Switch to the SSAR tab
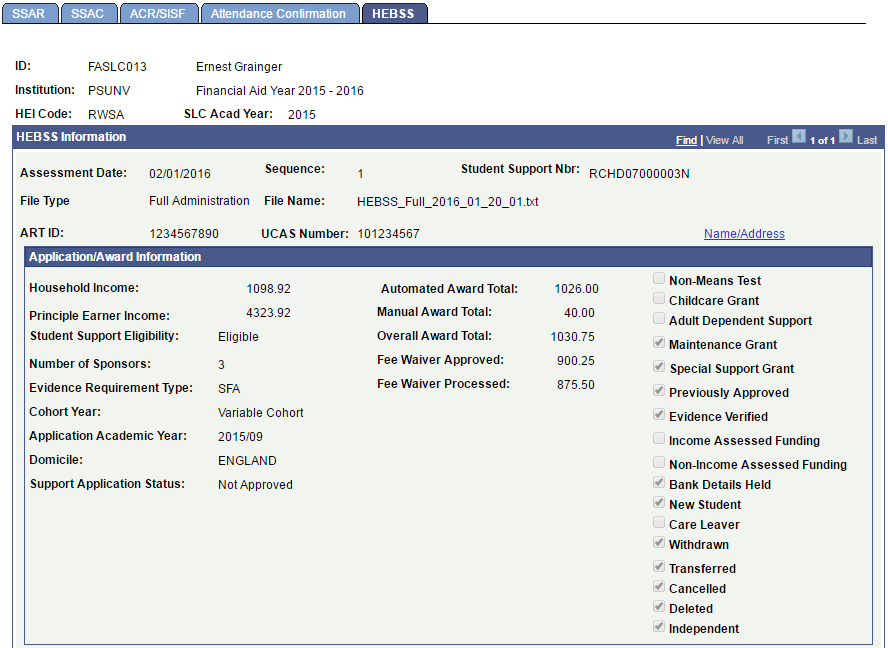The image size is (888, 648). coord(29,14)
